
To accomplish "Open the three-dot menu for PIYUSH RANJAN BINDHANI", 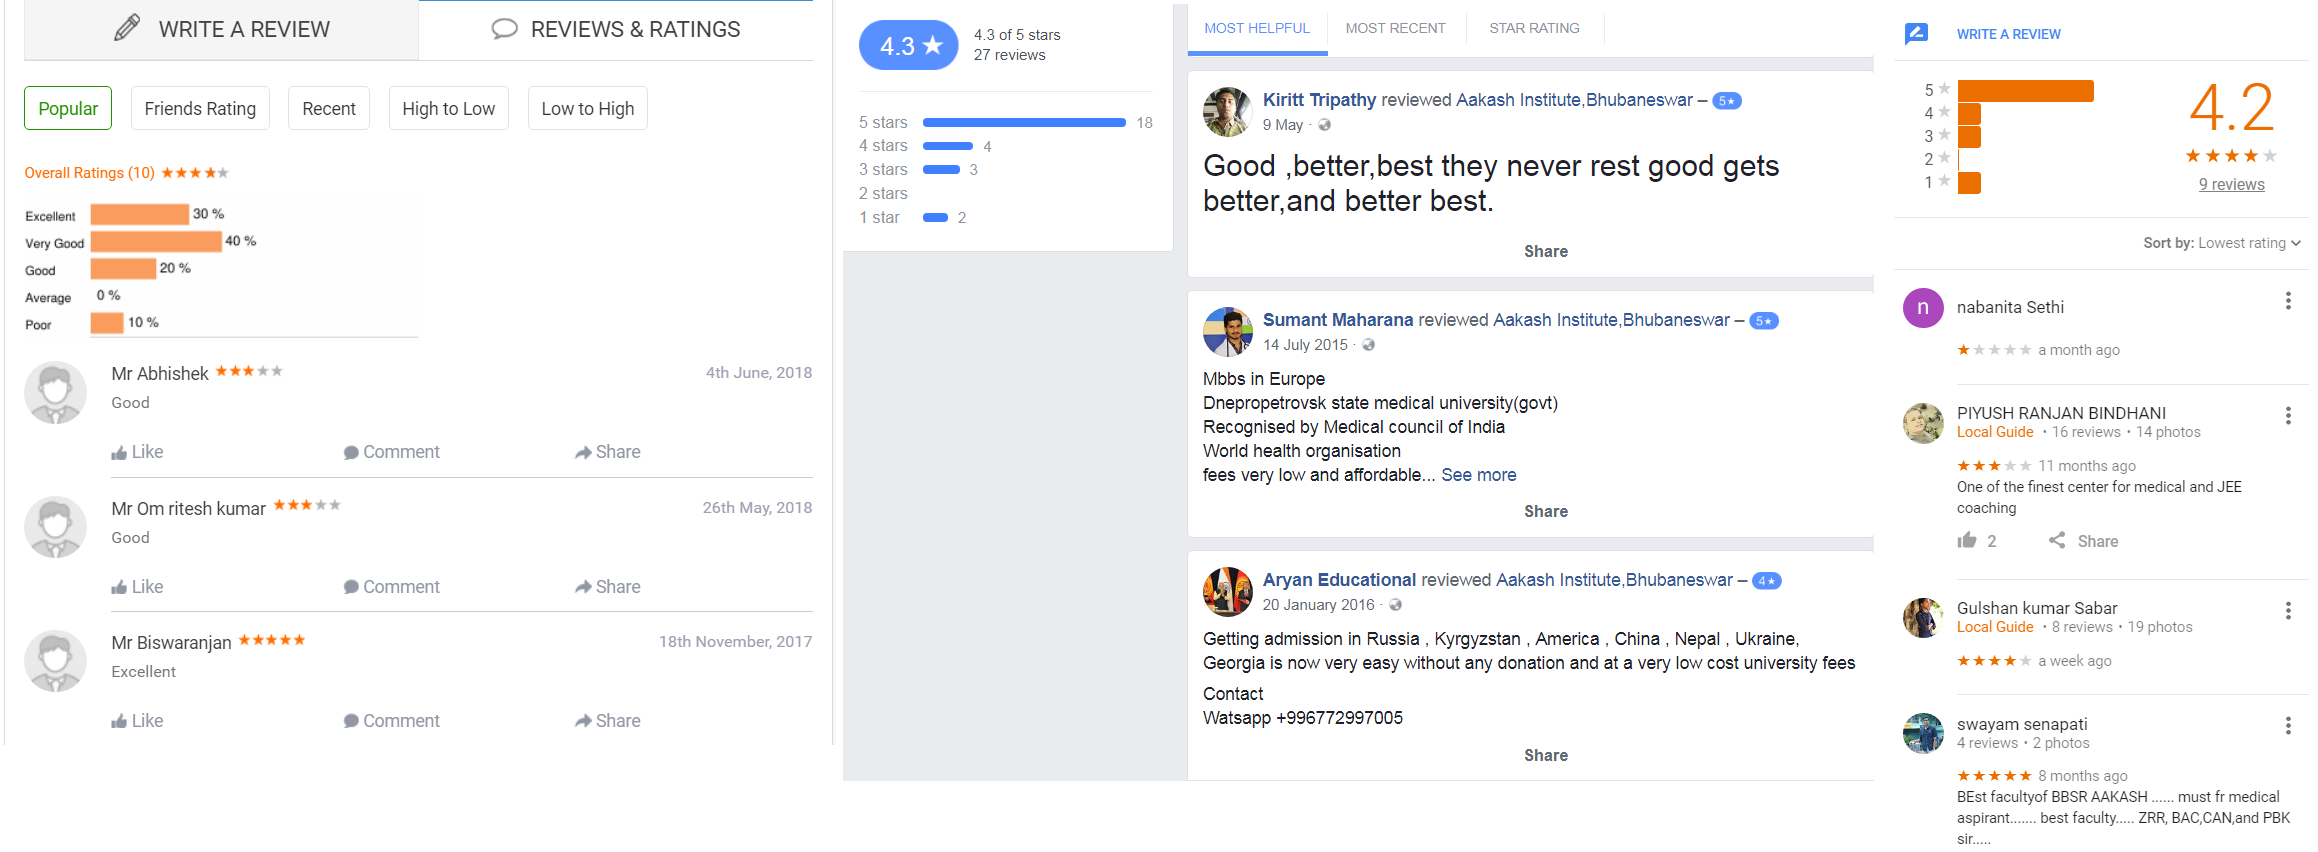I will pos(2288,416).
